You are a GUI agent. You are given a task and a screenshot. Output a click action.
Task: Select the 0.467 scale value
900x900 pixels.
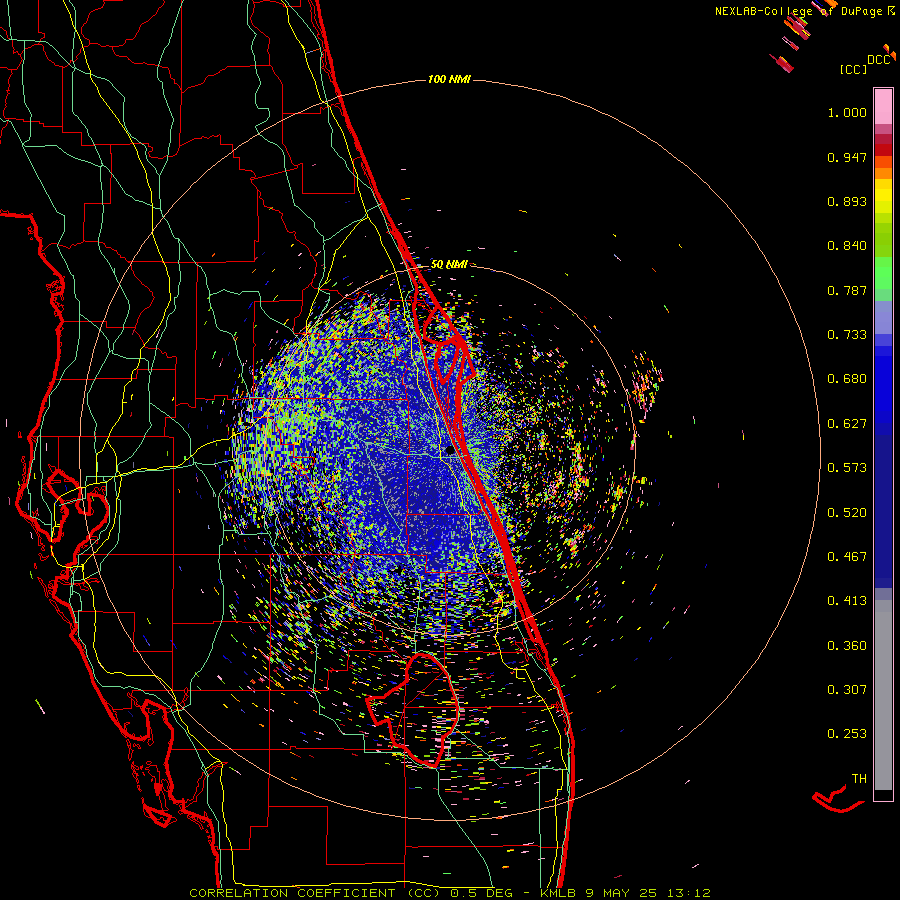pos(847,557)
